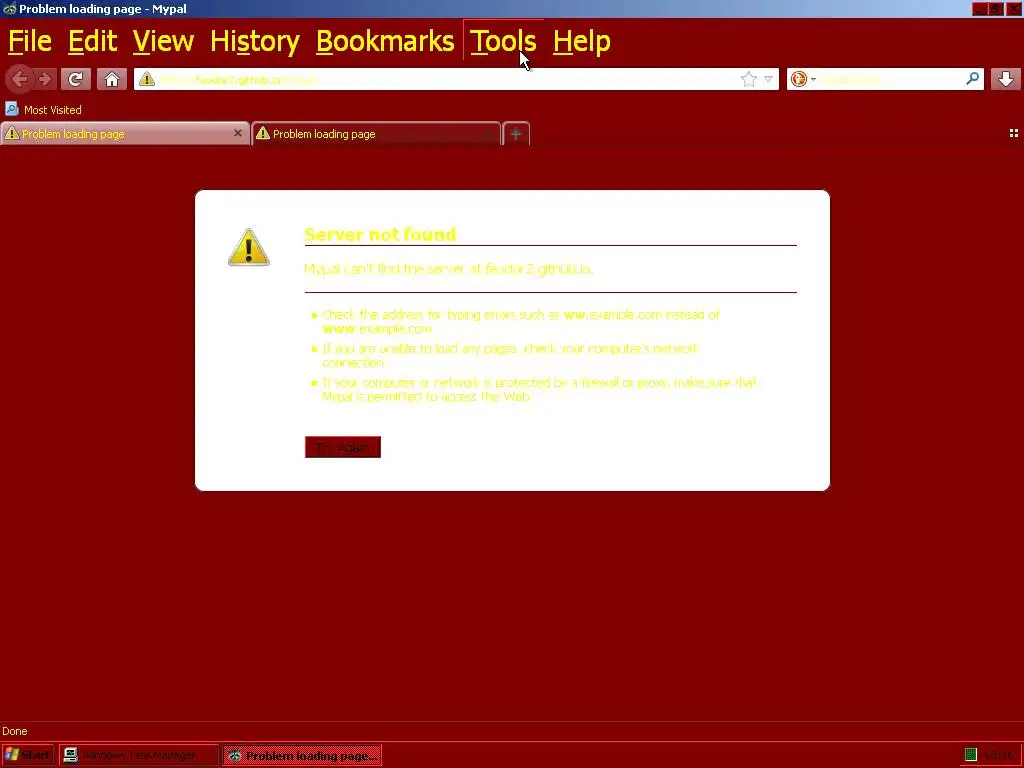Open the DuckDuckGo search engine selector

(803, 79)
